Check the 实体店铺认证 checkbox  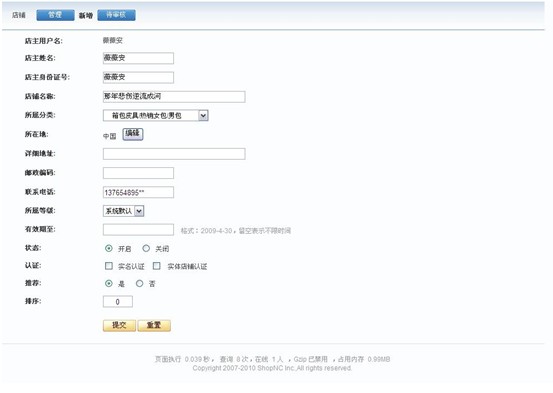[x=157, y=266]
